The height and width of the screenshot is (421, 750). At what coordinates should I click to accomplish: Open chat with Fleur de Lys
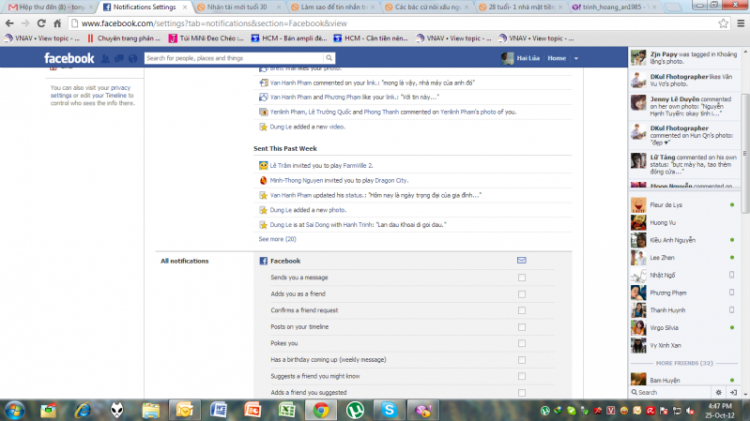coord(684,205)
